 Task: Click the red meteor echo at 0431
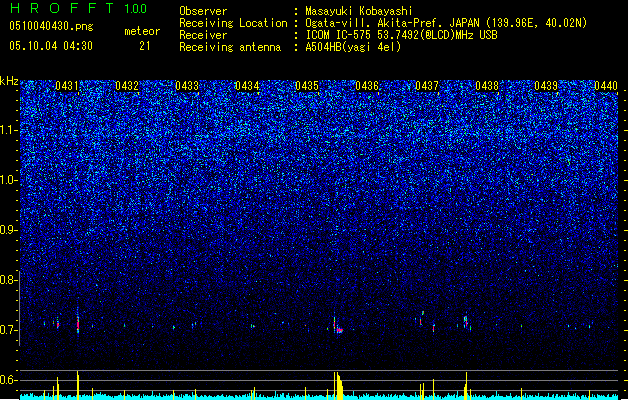[78, 323]
